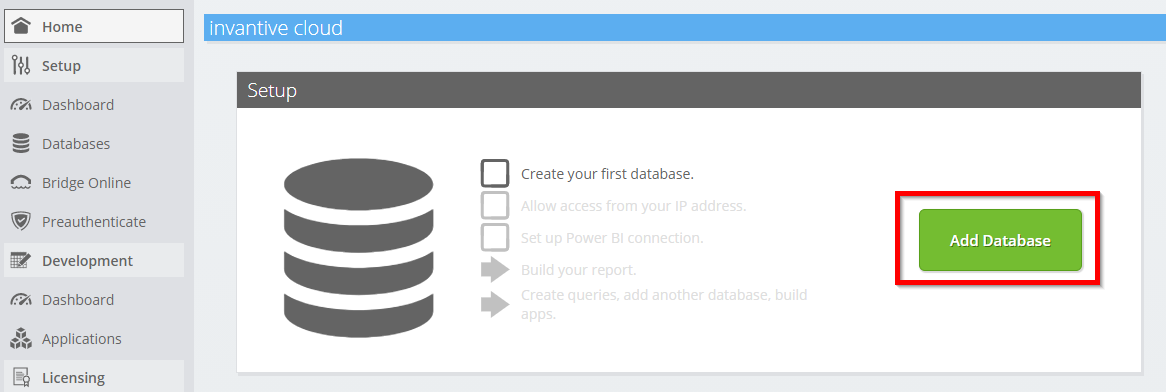Click the Home house icon

click(x=22, y=27)
